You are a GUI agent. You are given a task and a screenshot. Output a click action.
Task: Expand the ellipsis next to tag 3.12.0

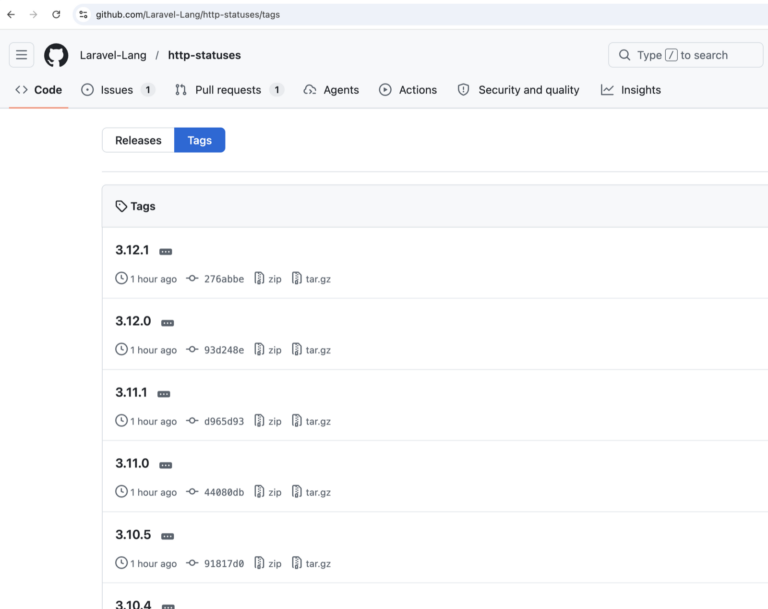pos(168,323)
